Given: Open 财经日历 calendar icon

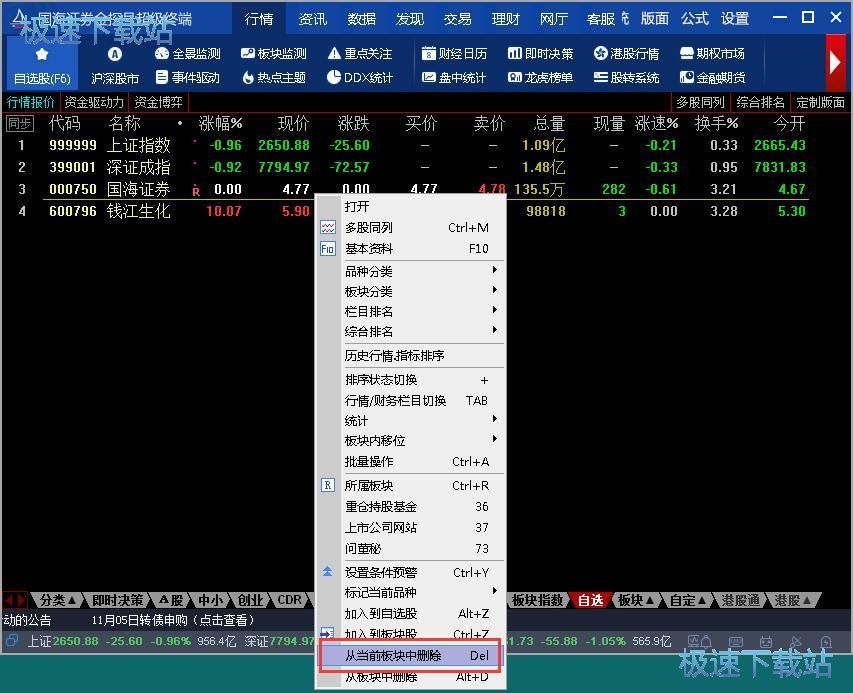Looking at the screenshot, I should (x=429, y=54).
